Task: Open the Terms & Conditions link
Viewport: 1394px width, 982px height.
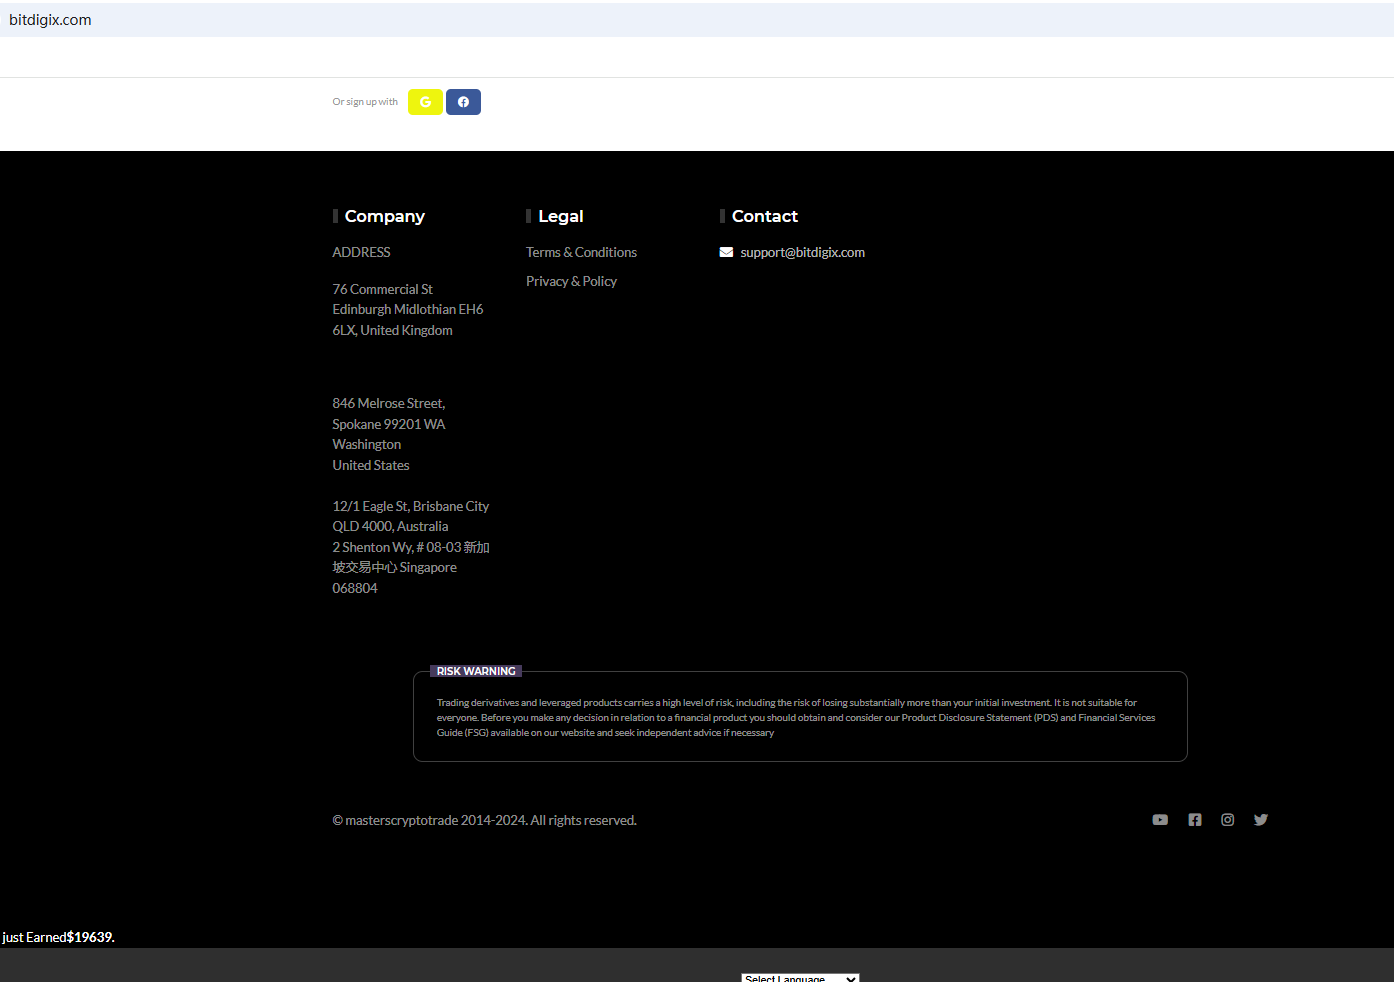Action: pos(581,252)
